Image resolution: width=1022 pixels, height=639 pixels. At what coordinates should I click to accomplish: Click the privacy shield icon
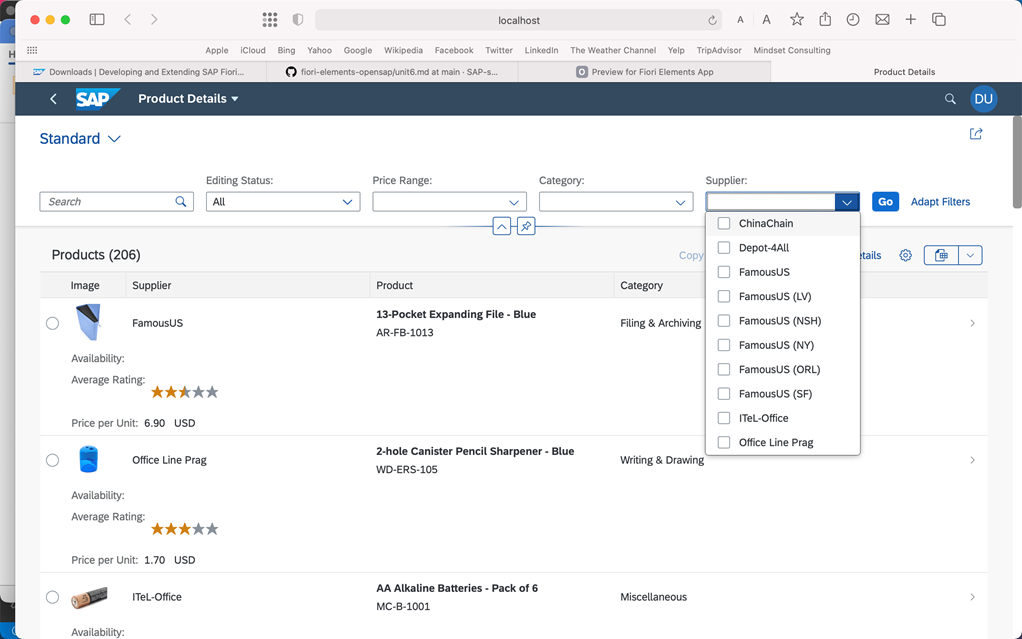coord(298,20)
